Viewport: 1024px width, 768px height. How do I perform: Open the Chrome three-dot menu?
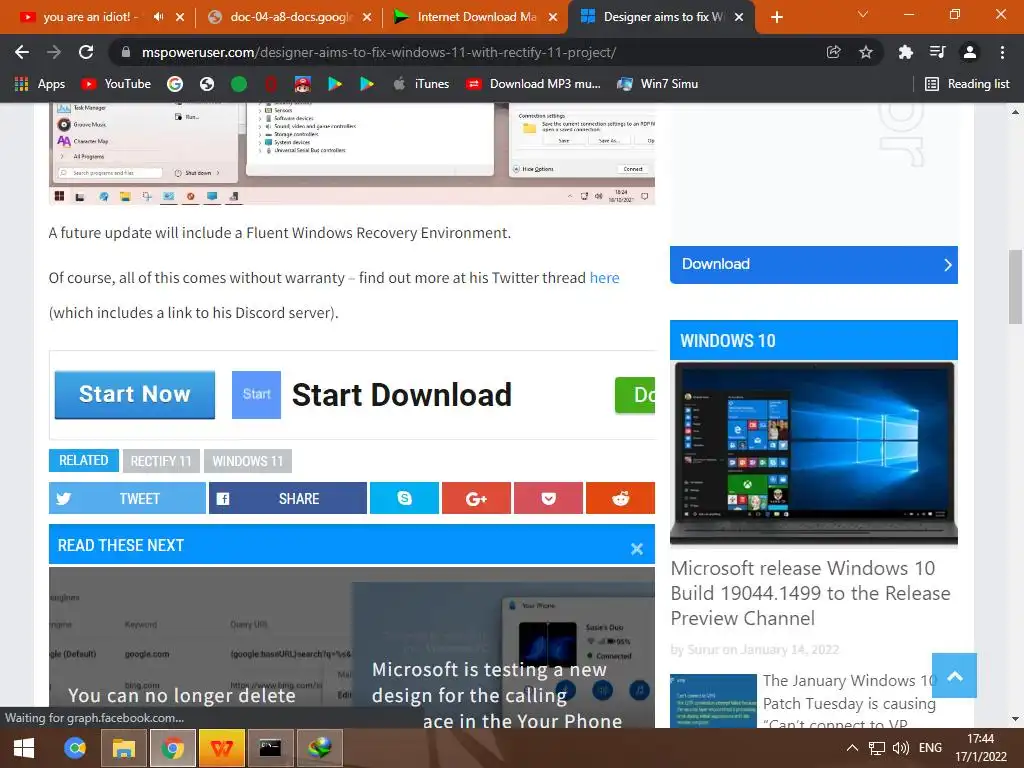pyautogui.click(x=1002, y=52)
